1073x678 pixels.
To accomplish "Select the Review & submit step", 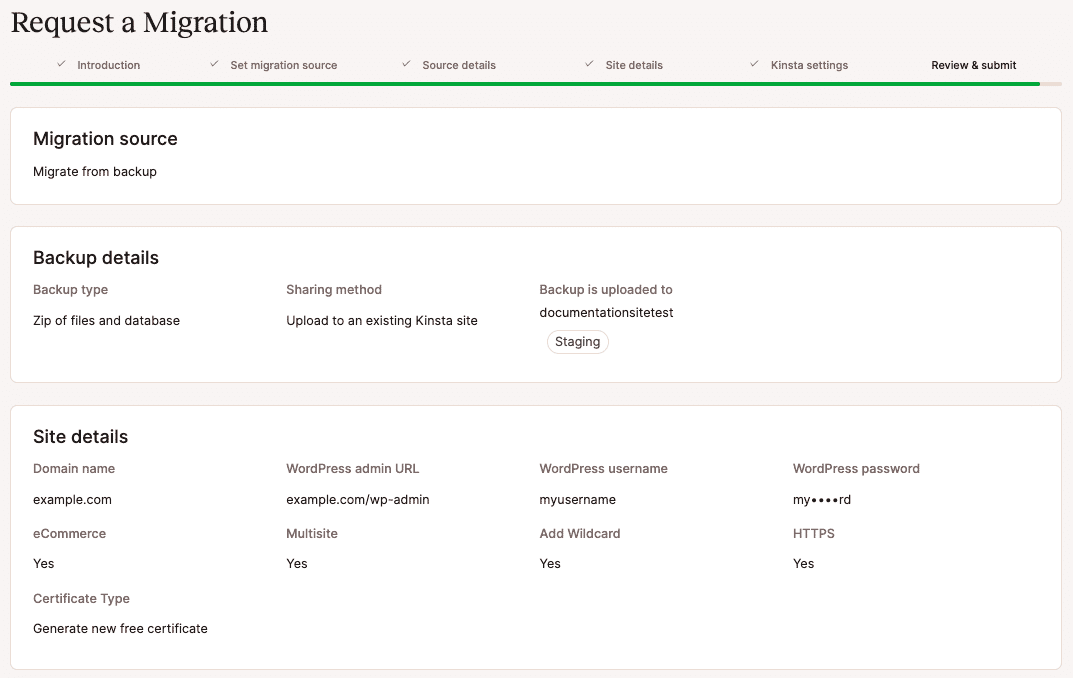I will [973, 65].
